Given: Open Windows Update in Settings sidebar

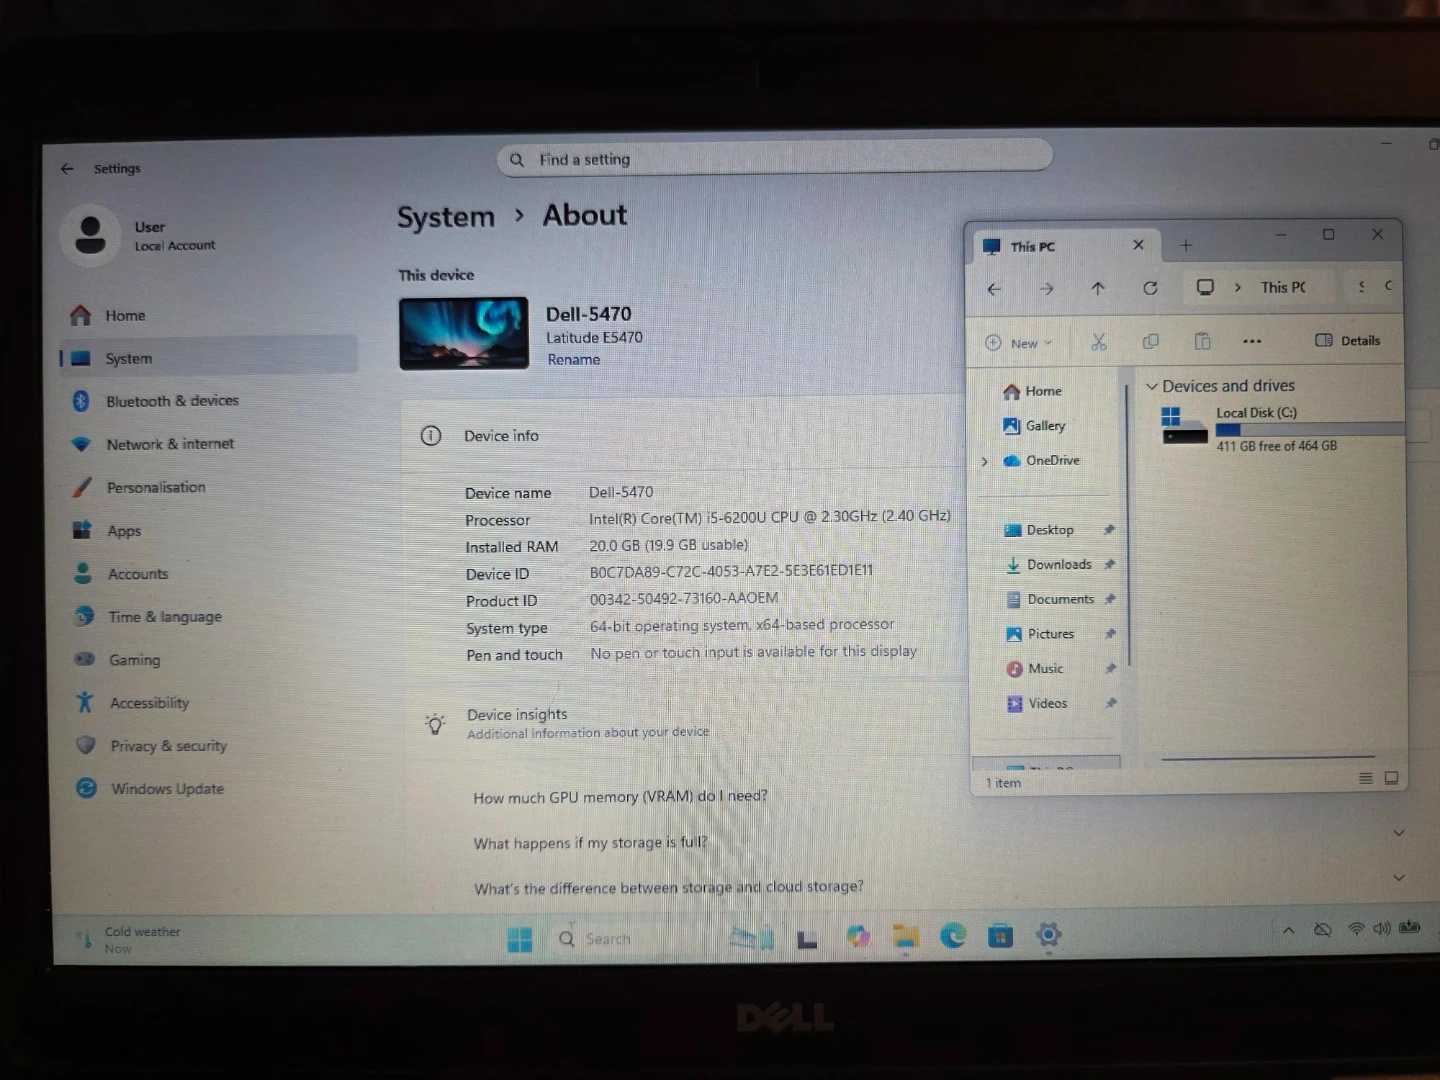Looking at the screenshot, I should [167, 788].
